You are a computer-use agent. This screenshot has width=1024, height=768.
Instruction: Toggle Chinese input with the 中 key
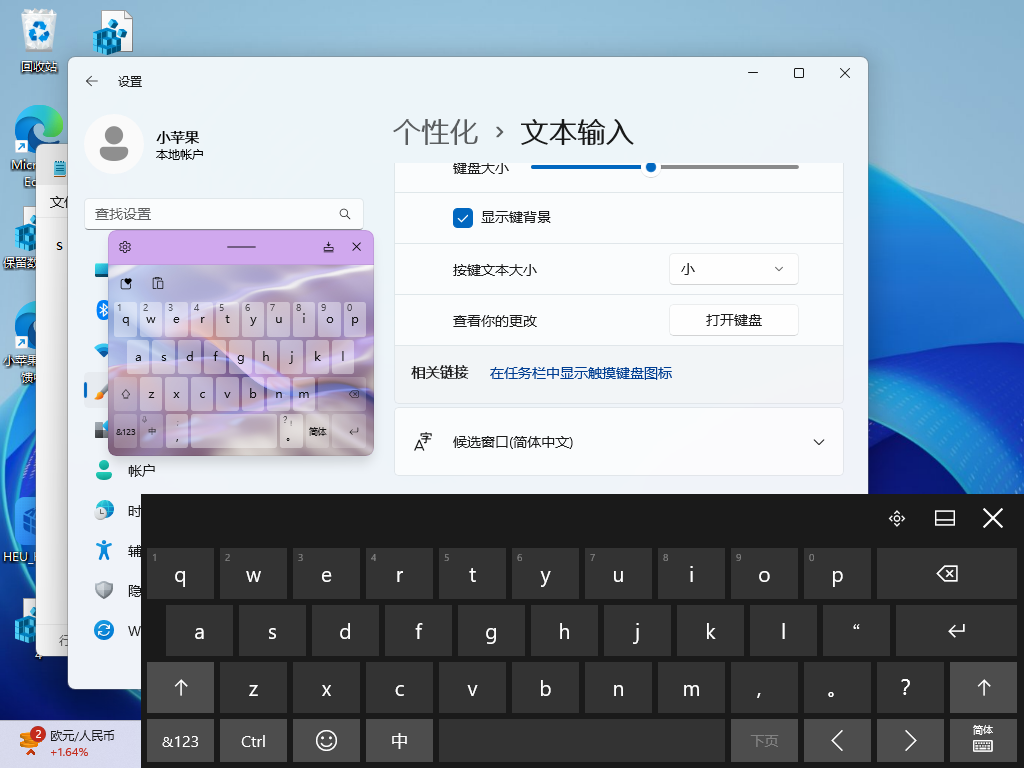[x=399, y=741]
